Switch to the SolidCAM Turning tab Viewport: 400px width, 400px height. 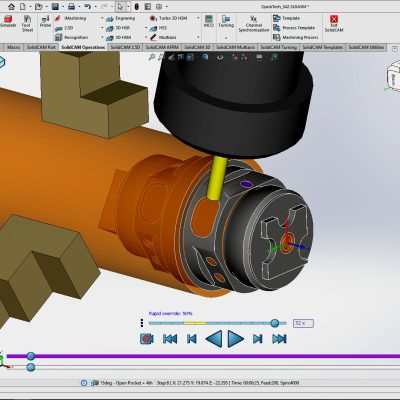279,47
